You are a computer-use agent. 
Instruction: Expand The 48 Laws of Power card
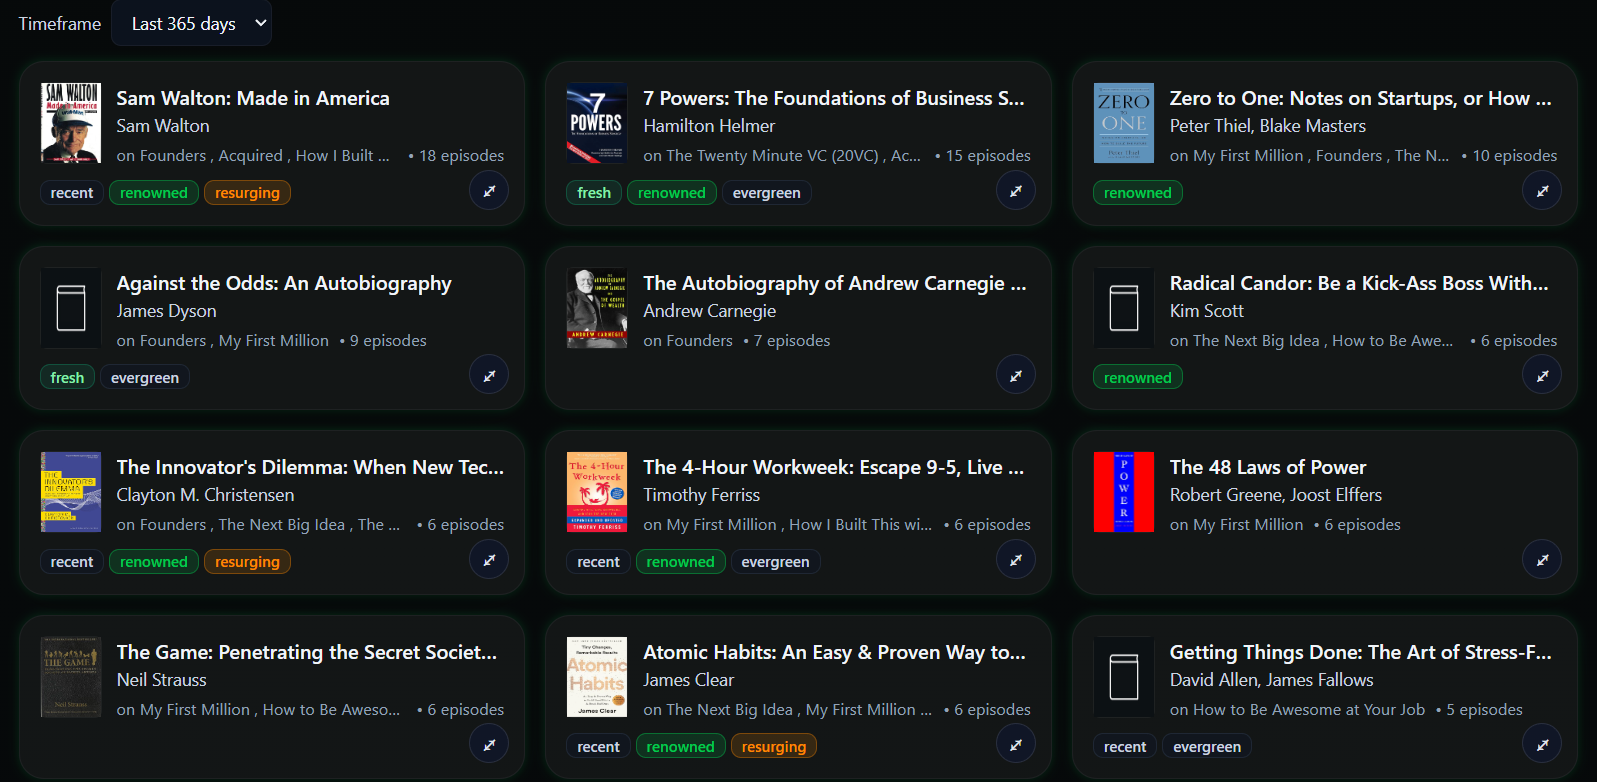click(x=1542, y=560)
